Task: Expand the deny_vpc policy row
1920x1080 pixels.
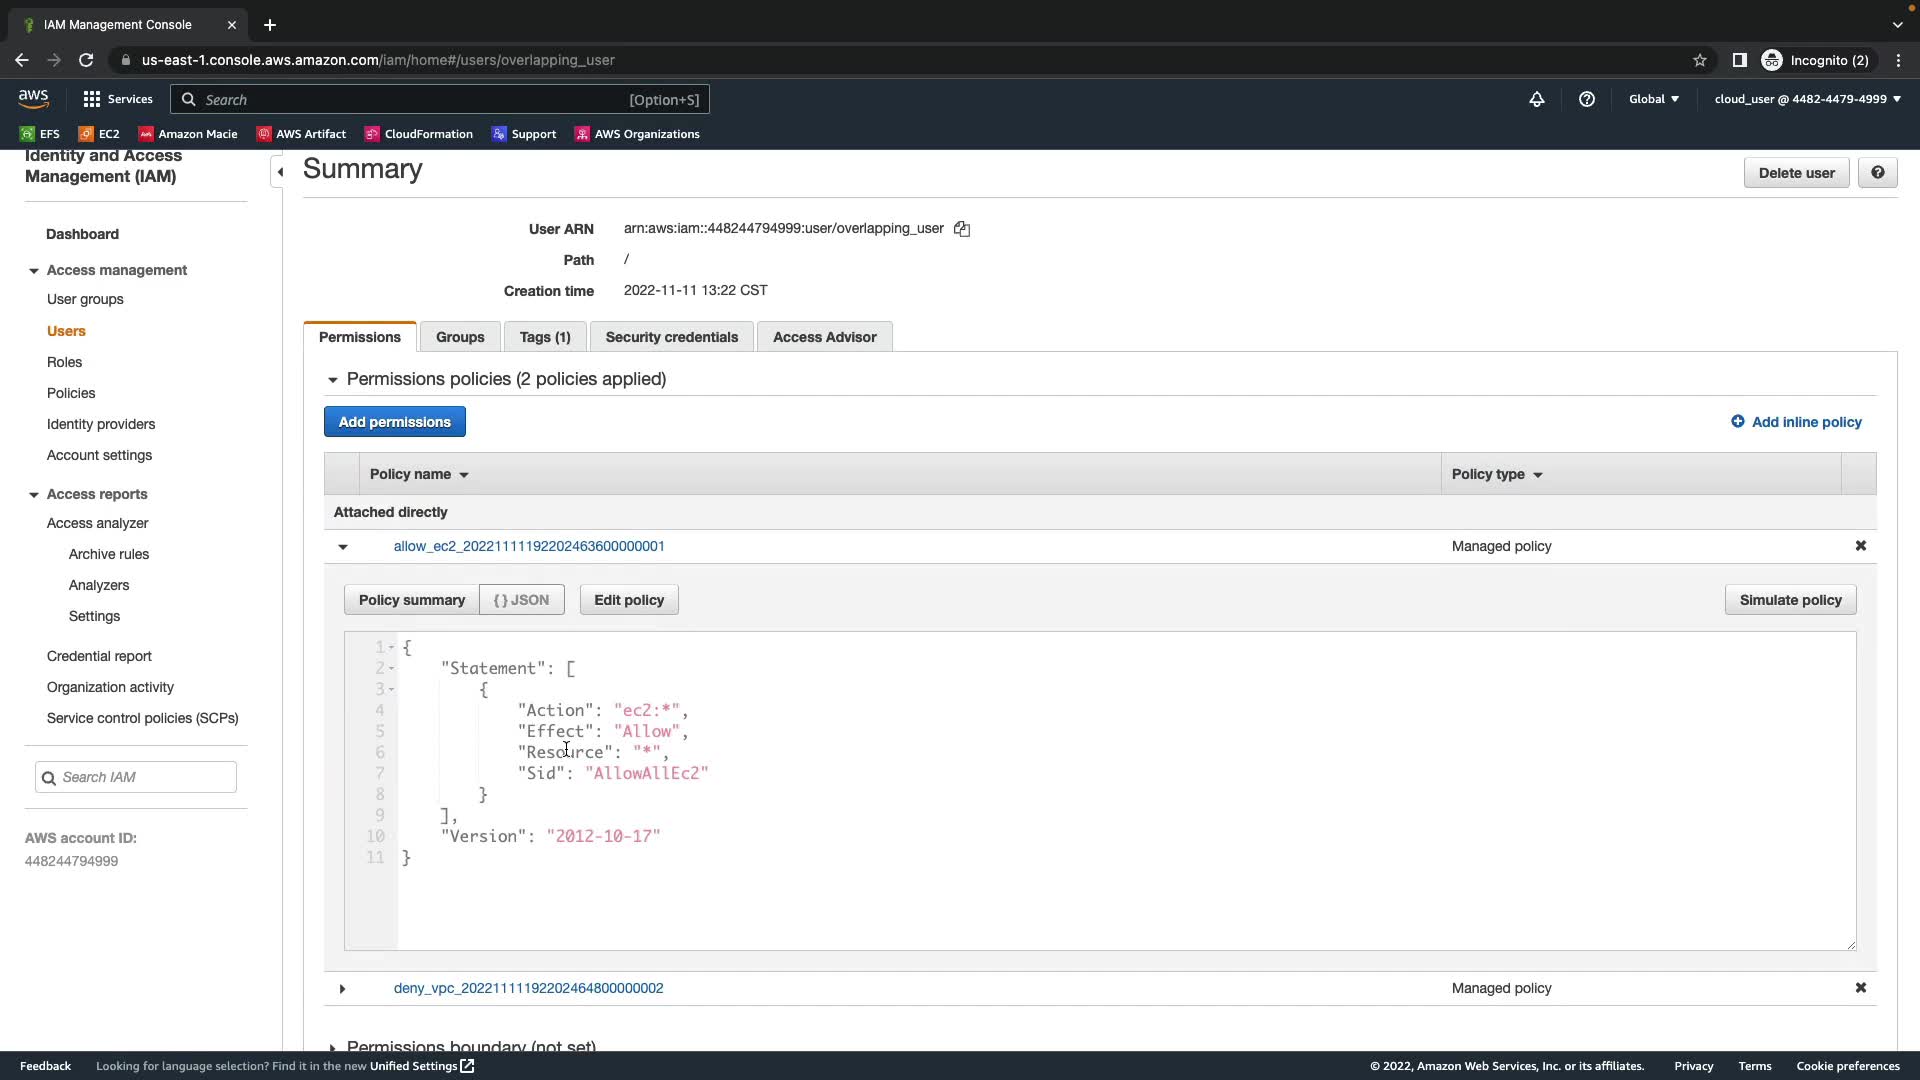Action: (342, 989)
